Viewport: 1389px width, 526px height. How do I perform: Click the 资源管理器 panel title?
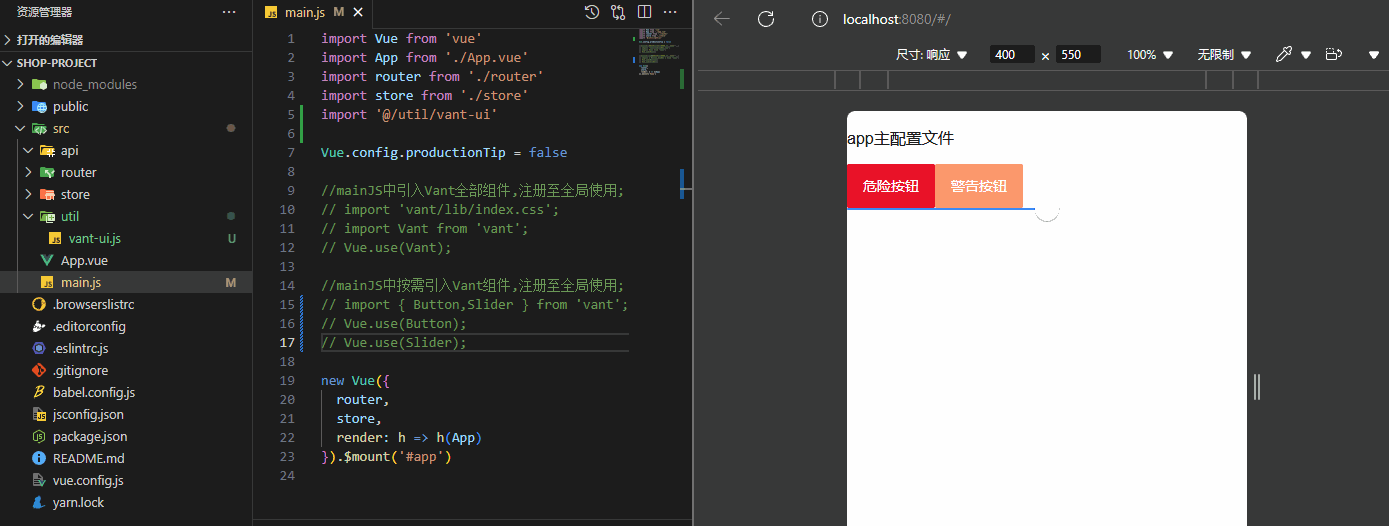click(44, 12)
